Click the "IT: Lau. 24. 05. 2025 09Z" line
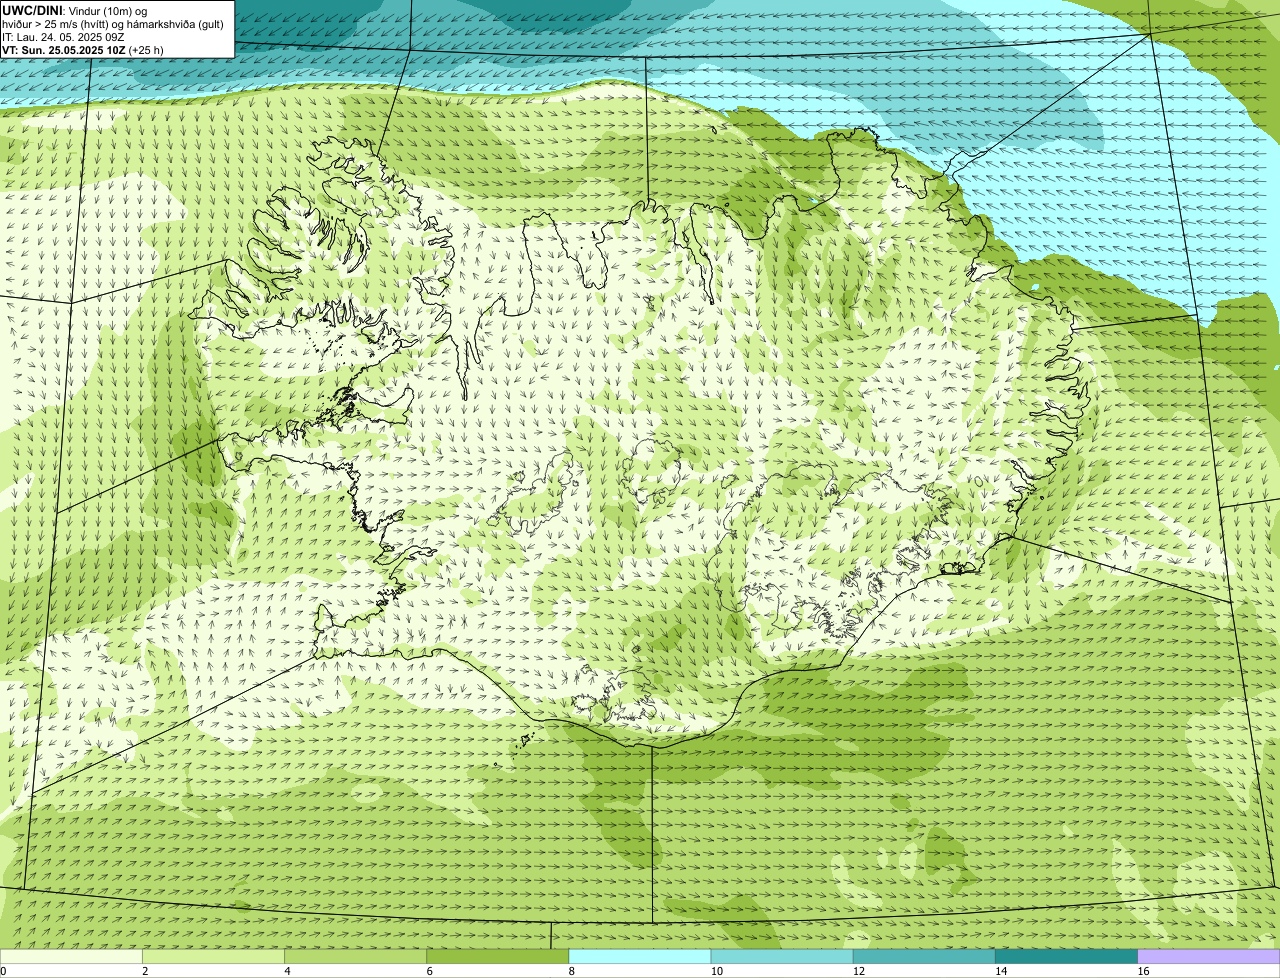This screenshot has width=1280, height=978. coord(63,37)
